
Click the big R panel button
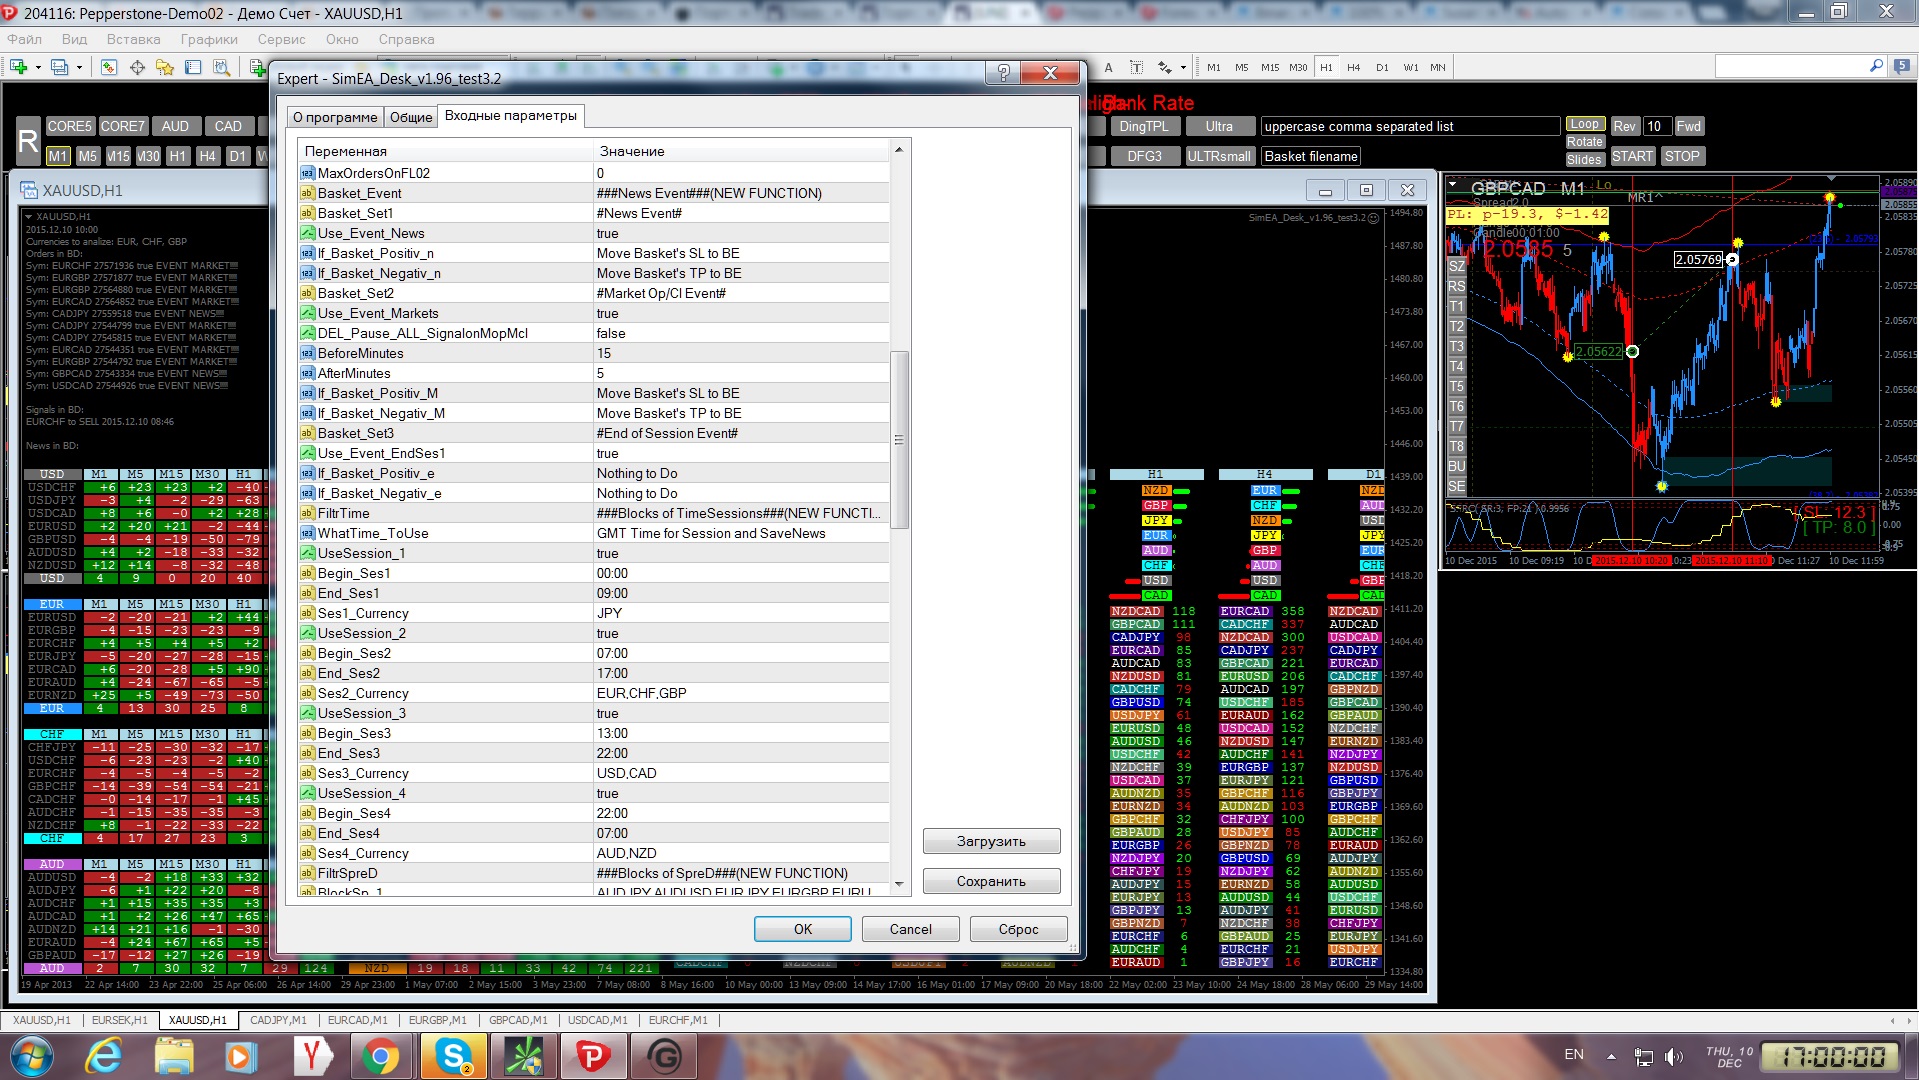(28, 142)
